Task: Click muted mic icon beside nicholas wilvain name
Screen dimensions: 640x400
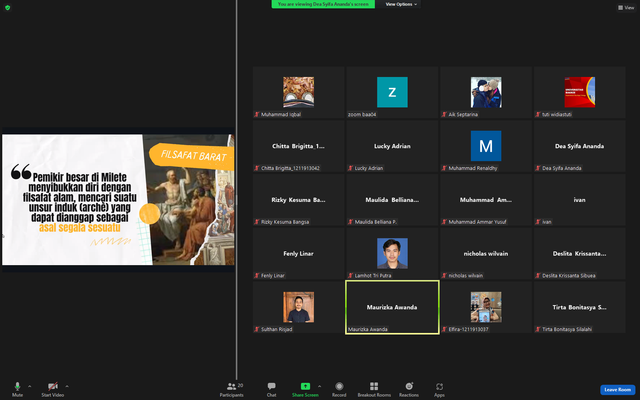Action: [x=444, y=276]
